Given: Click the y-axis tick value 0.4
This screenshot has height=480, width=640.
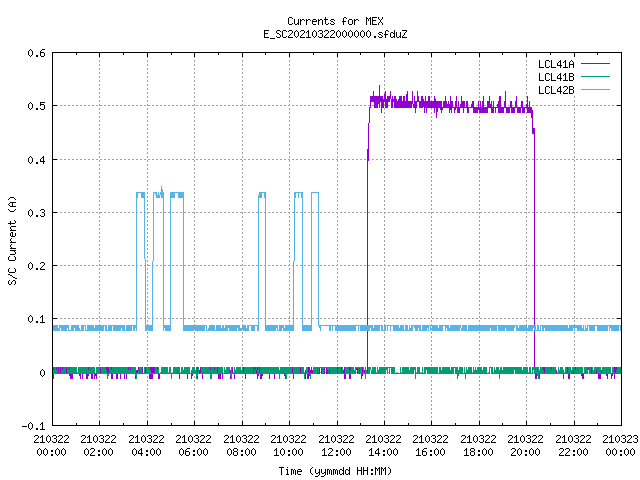Looking at the screenshot, I should click(x=36, y=160).
